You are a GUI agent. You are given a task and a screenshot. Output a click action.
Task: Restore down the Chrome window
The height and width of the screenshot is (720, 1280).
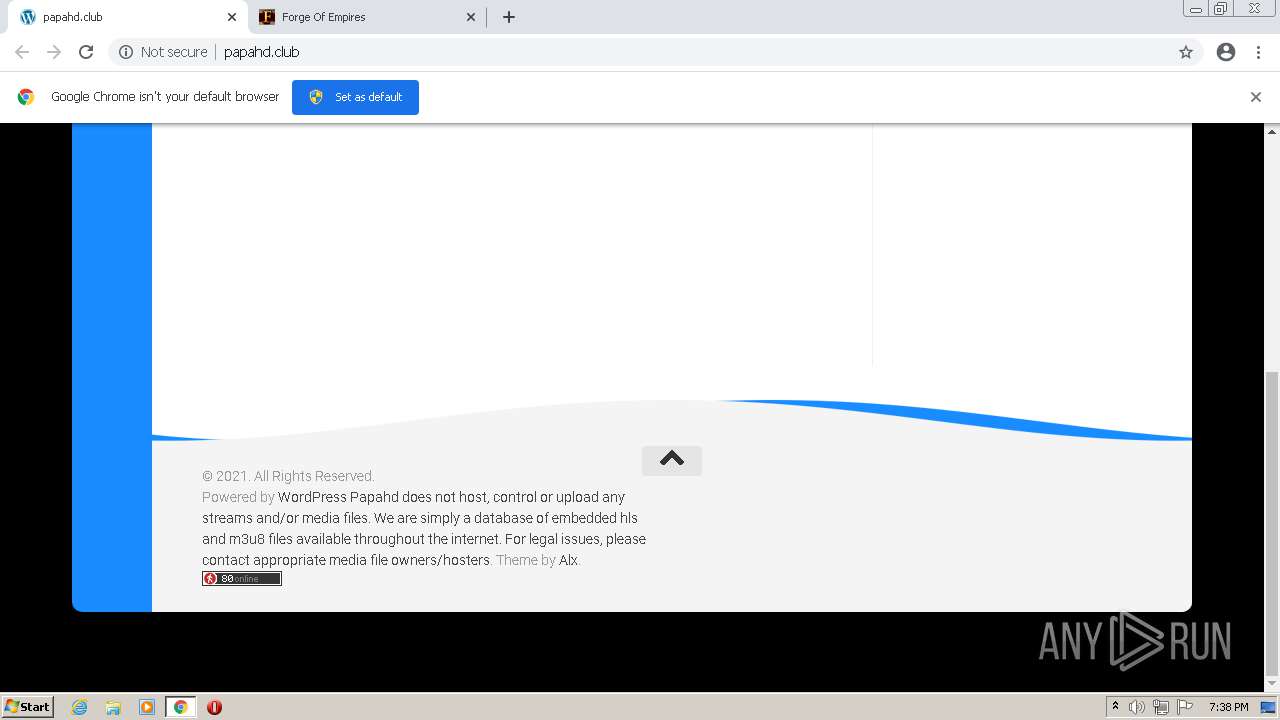click(x=1221, y=9)
